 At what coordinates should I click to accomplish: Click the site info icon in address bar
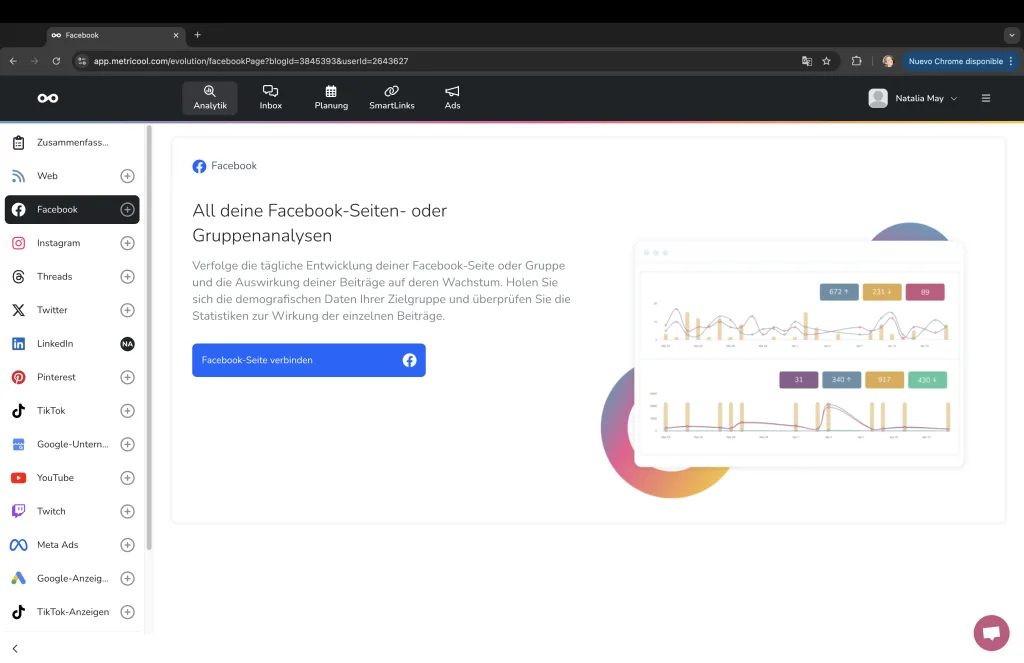(82, 61)
